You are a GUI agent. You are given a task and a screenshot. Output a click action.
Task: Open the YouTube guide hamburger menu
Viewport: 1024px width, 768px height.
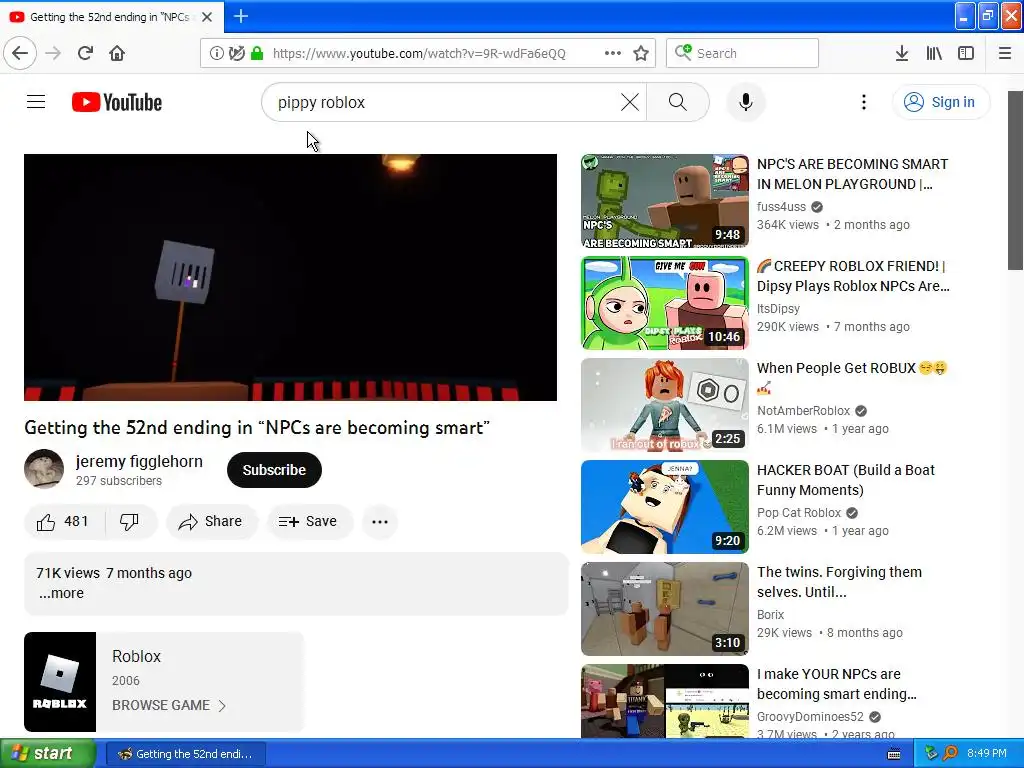(x=36, y=102)
